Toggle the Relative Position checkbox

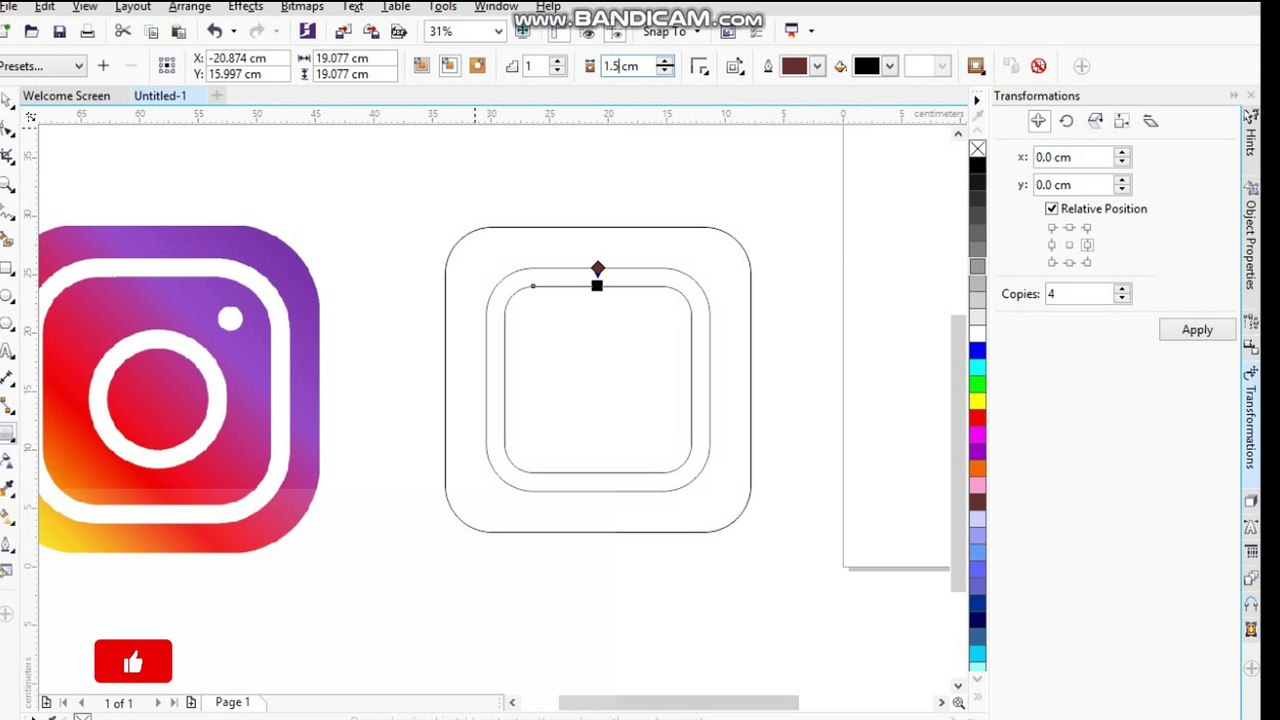(x=1052, y=209)
